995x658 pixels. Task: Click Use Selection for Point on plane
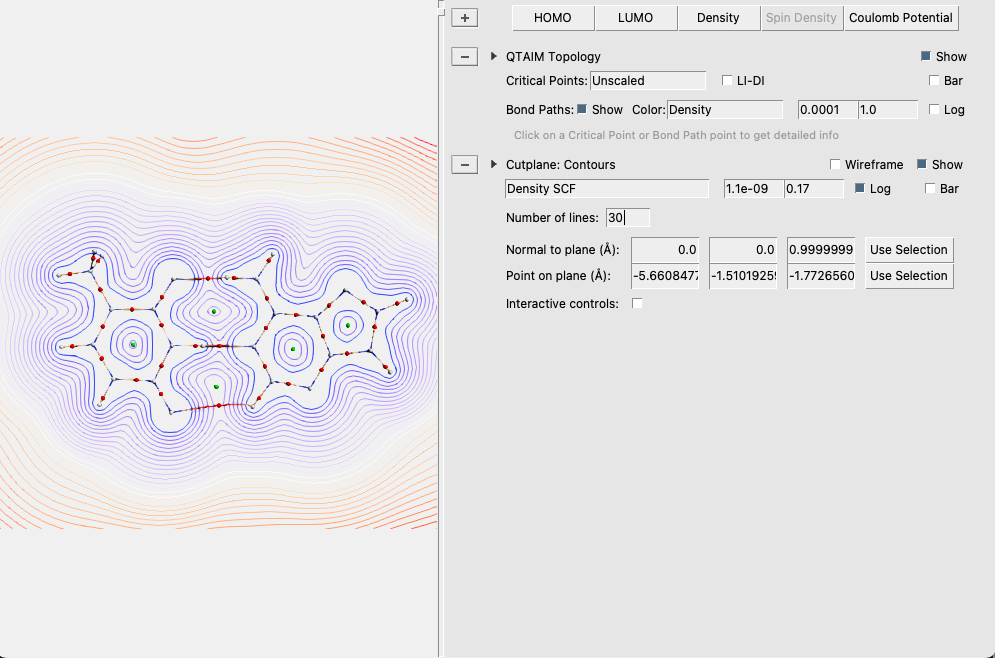(909, 275)
